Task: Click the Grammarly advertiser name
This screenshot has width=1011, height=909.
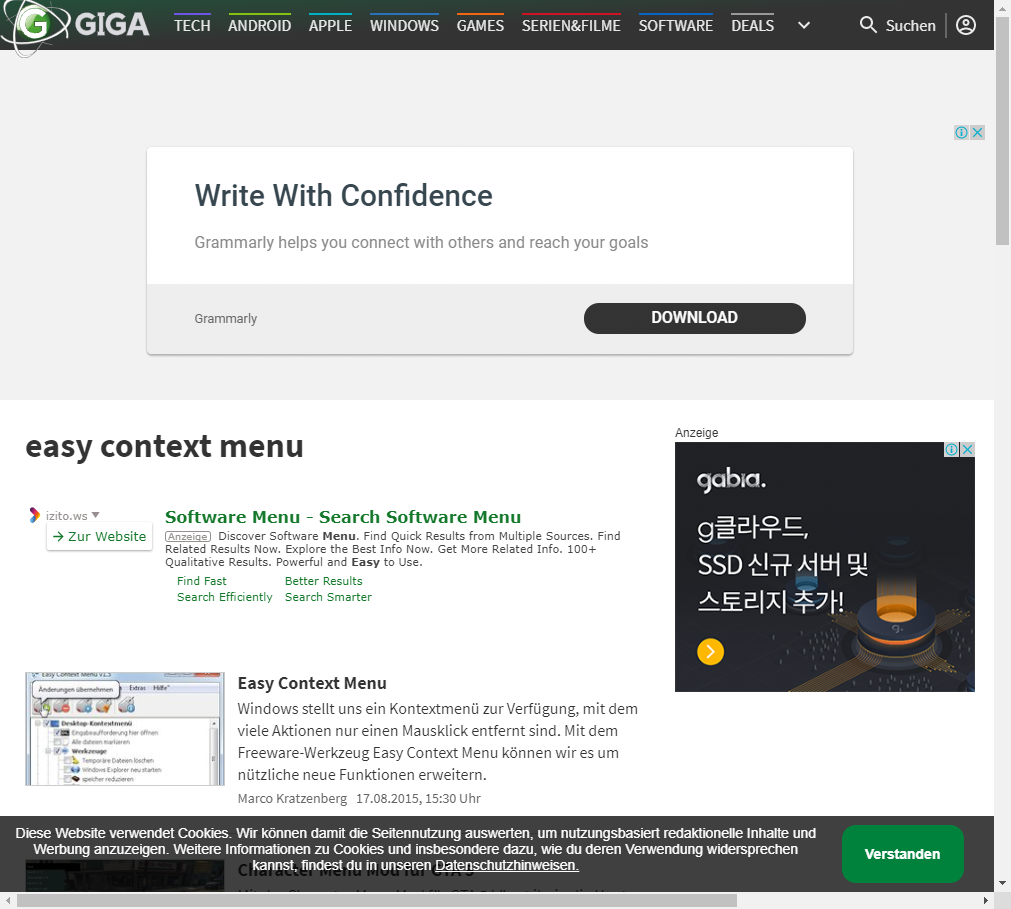Action: pos(226,318)
